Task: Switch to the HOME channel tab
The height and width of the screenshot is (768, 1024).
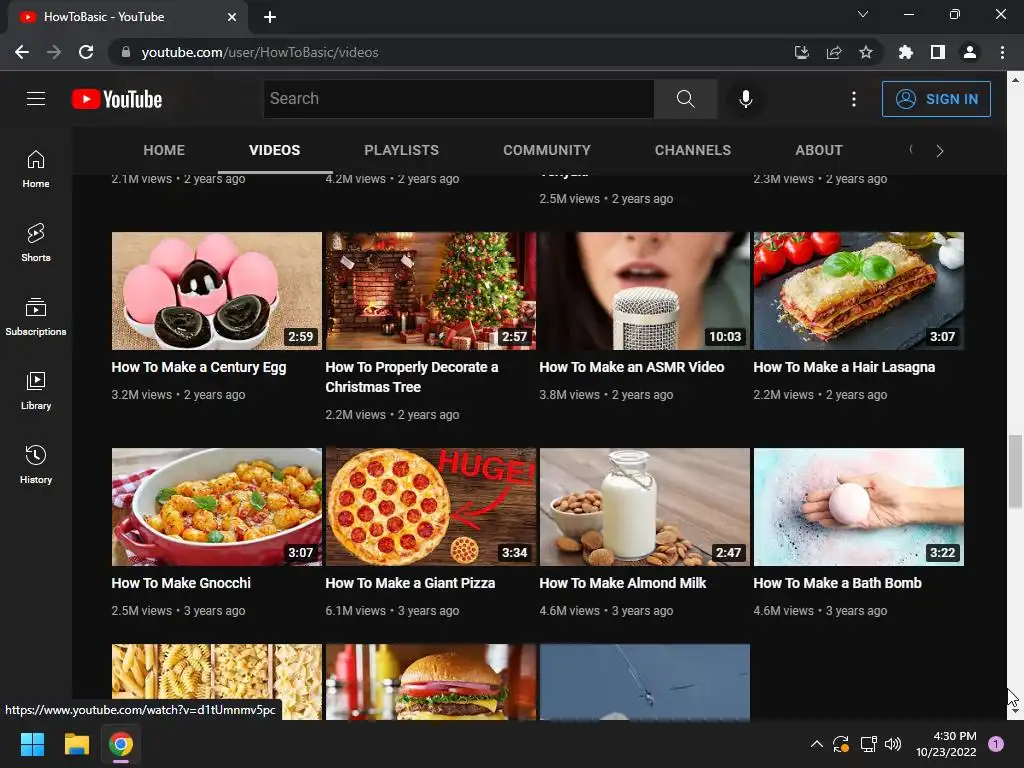Action: click(x=164, y=150)
